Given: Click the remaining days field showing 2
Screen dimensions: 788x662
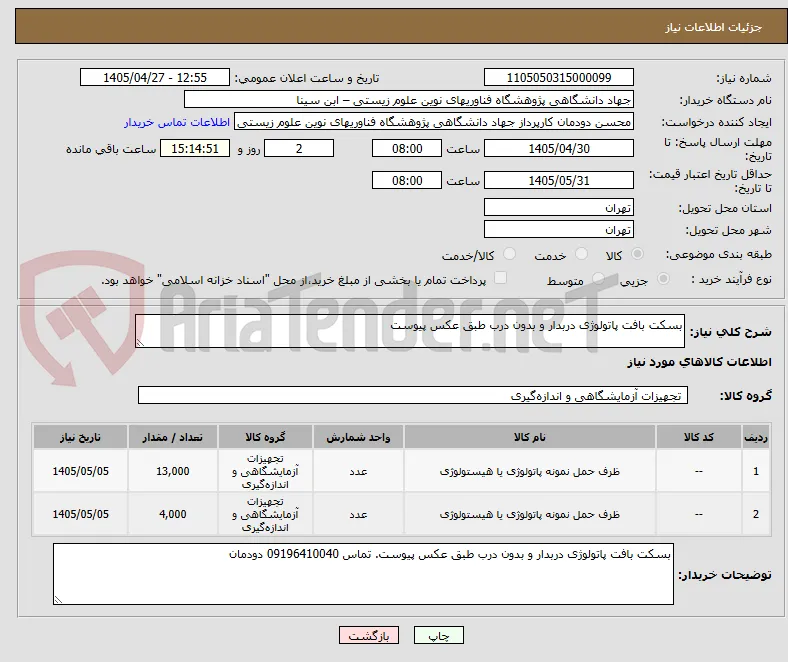Looking at the screenshot, I should coord(299,148).
